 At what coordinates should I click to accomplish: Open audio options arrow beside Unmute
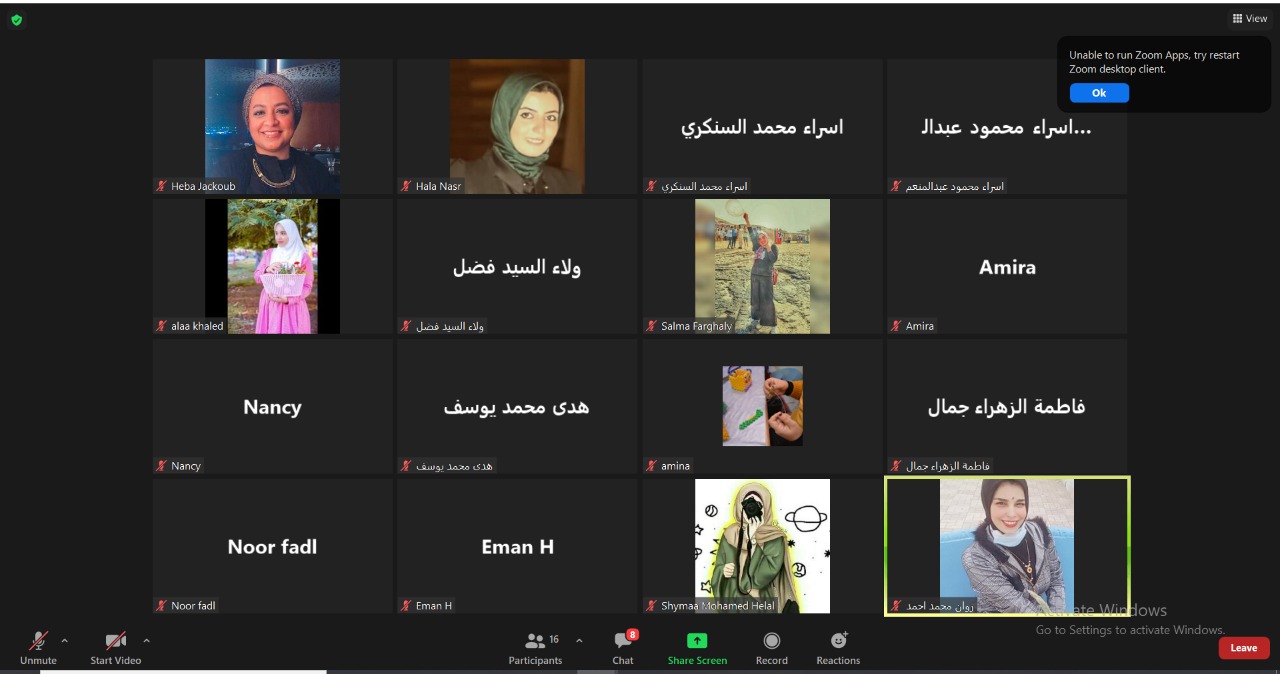pos(65,640)
